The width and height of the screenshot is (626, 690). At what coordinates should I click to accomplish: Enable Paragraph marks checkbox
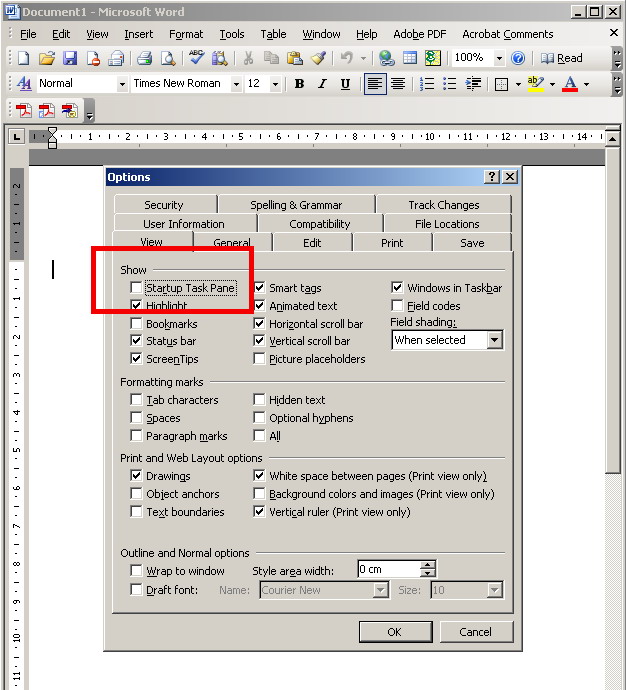click(x=136, y=436)
